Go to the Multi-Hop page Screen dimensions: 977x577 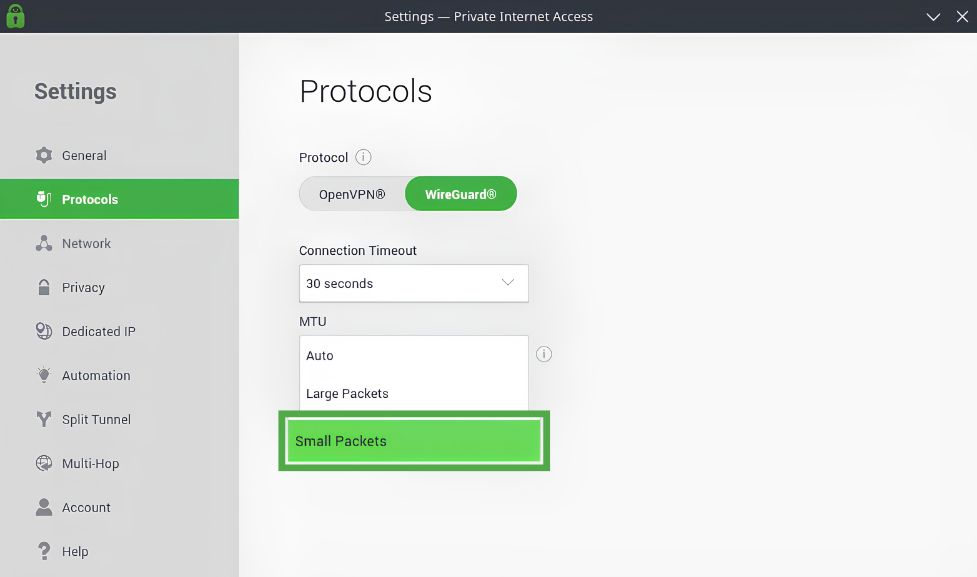(x=119, y=464)
